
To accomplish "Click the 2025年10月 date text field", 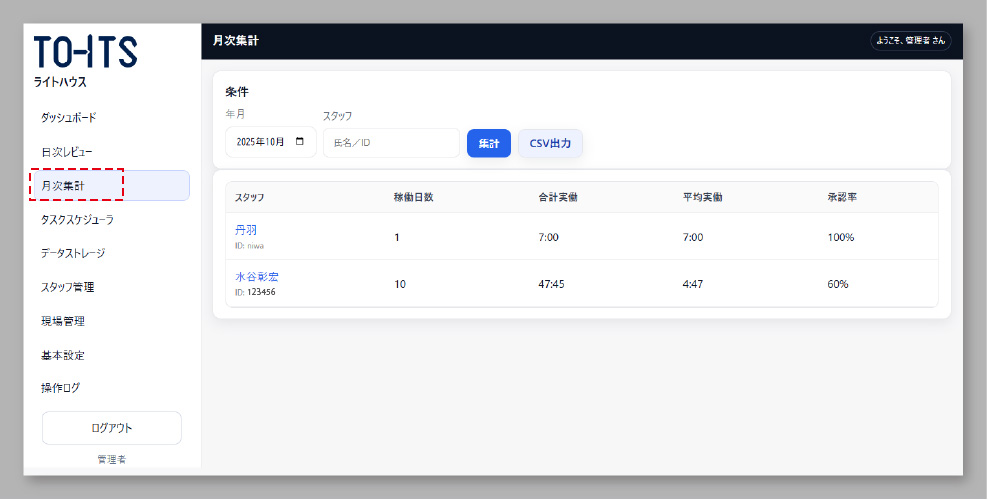I will 260,143.
